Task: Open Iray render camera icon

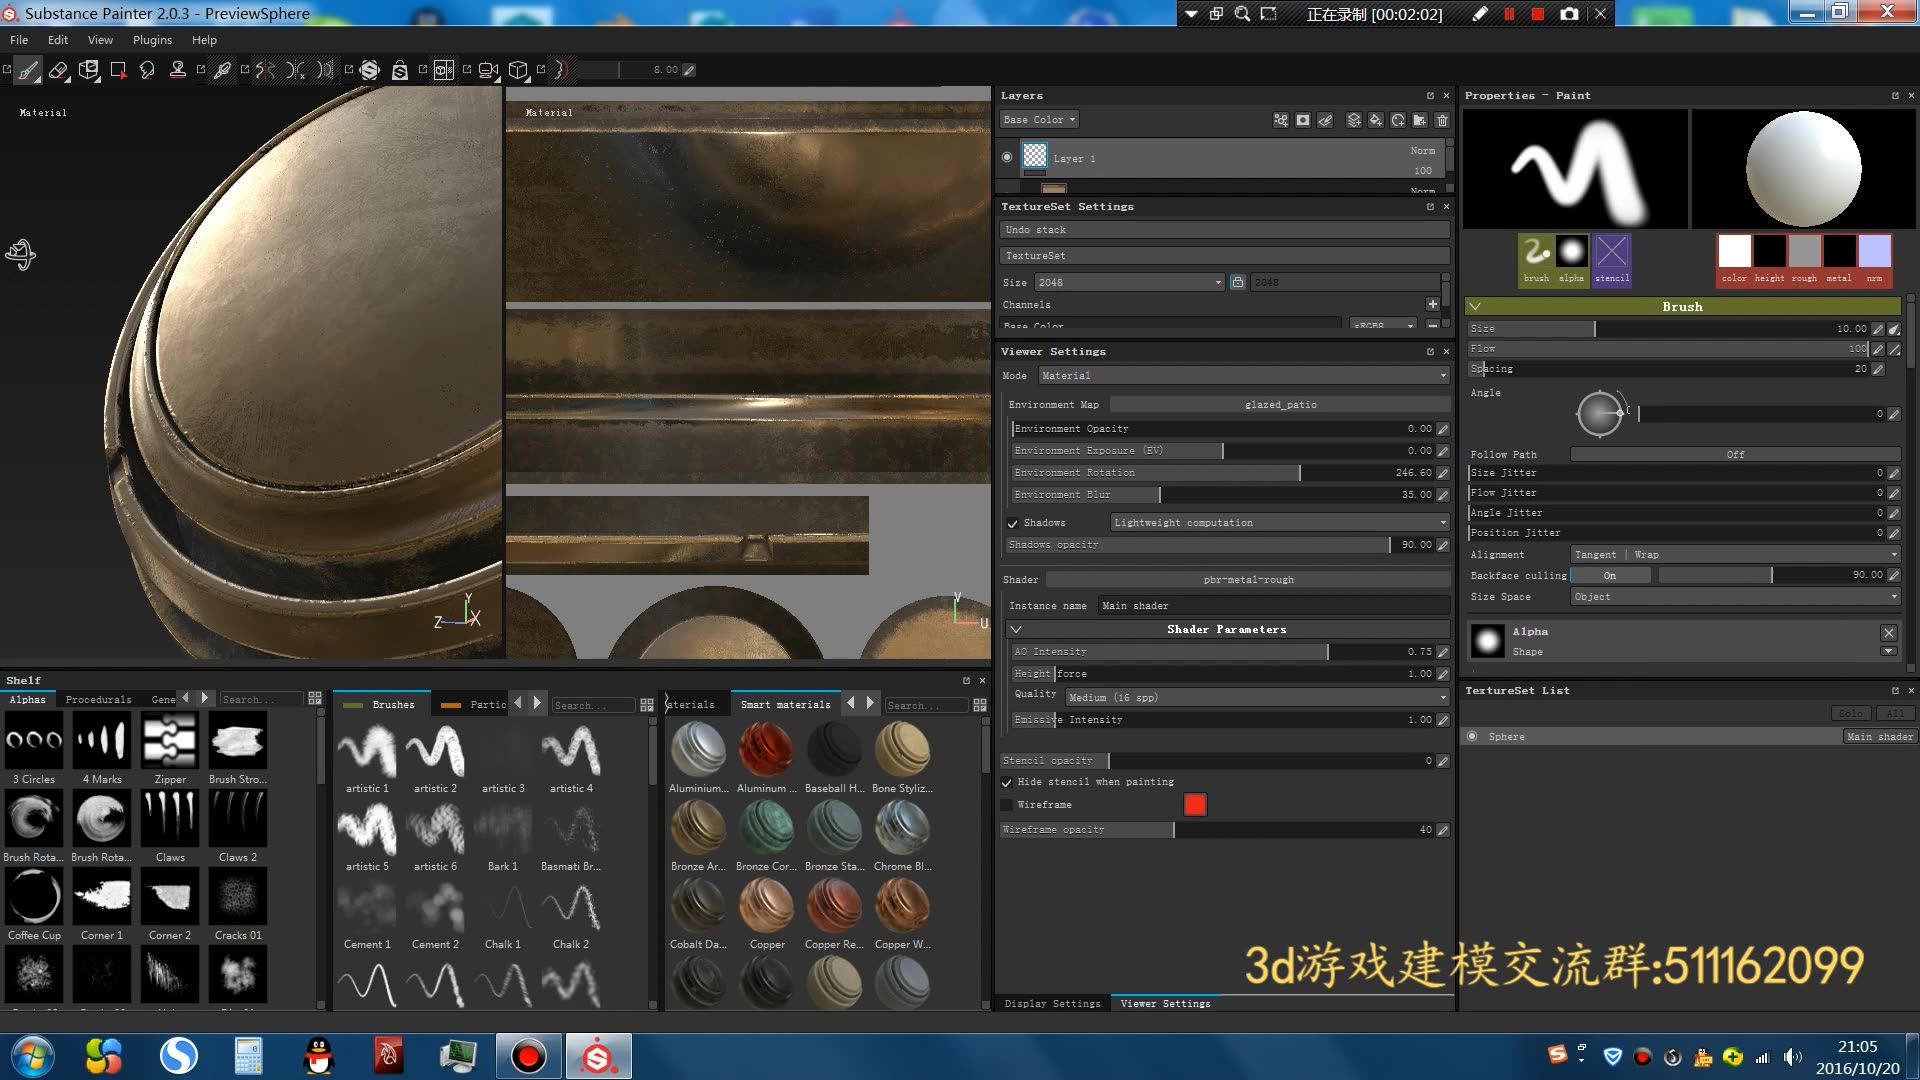Action: [x=487, y=70]
